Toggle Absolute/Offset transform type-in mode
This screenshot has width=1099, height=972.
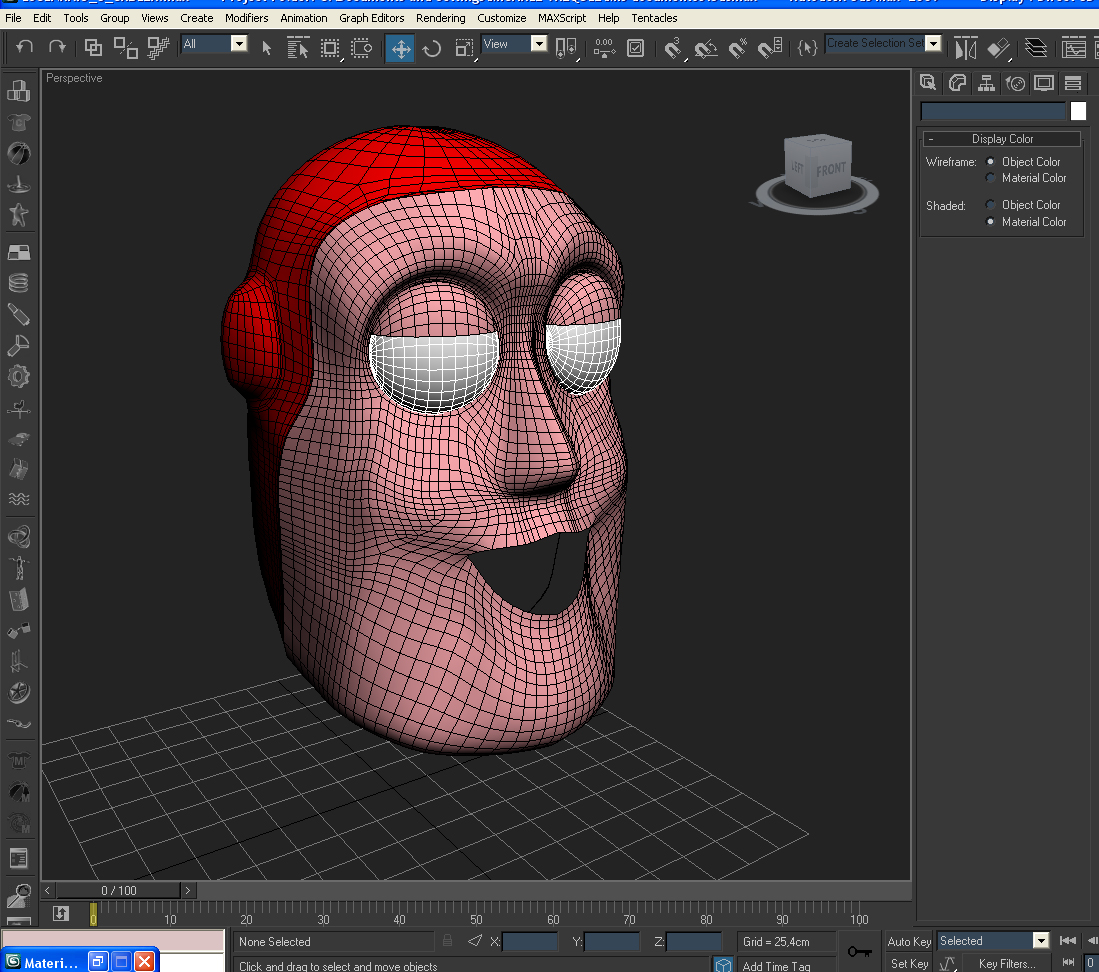click(475, 940)
